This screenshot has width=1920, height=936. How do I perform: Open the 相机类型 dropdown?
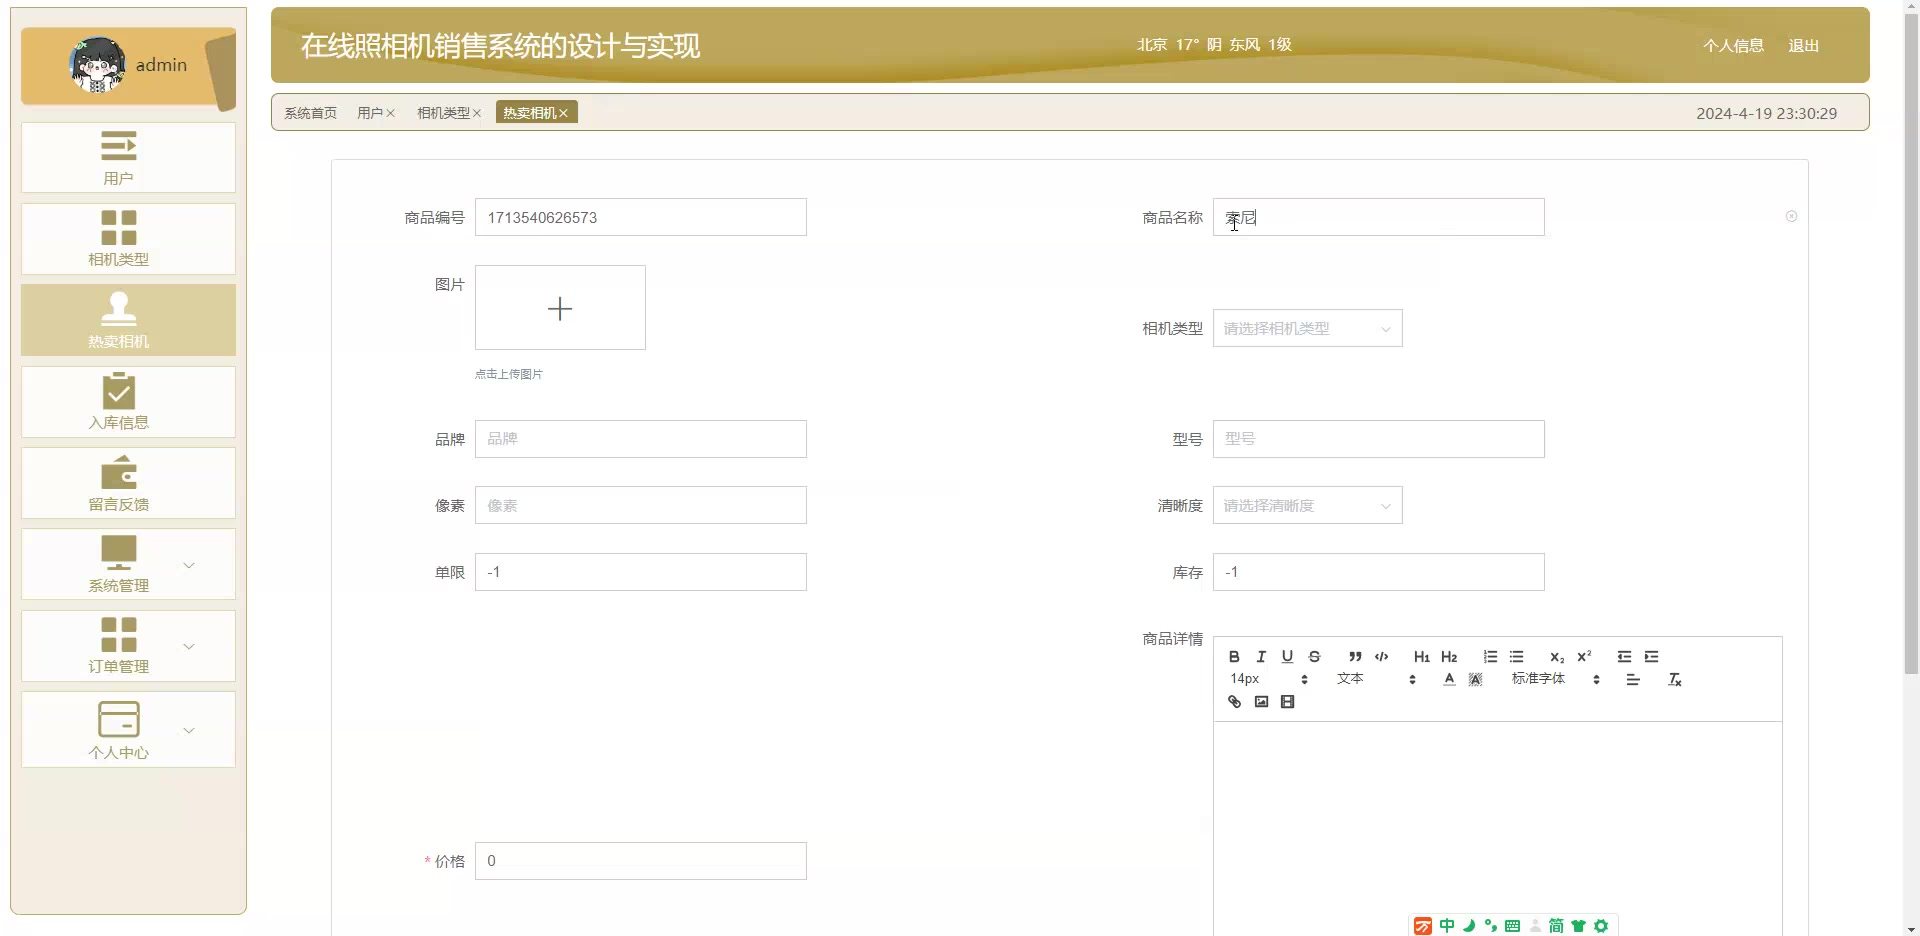pos(1307,329)
